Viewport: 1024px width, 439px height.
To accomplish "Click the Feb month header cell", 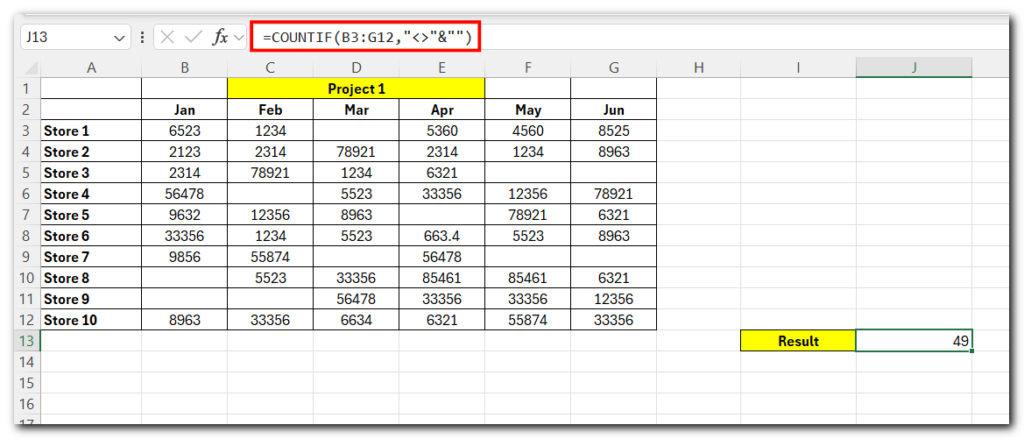I will click(x=270, y=110).
